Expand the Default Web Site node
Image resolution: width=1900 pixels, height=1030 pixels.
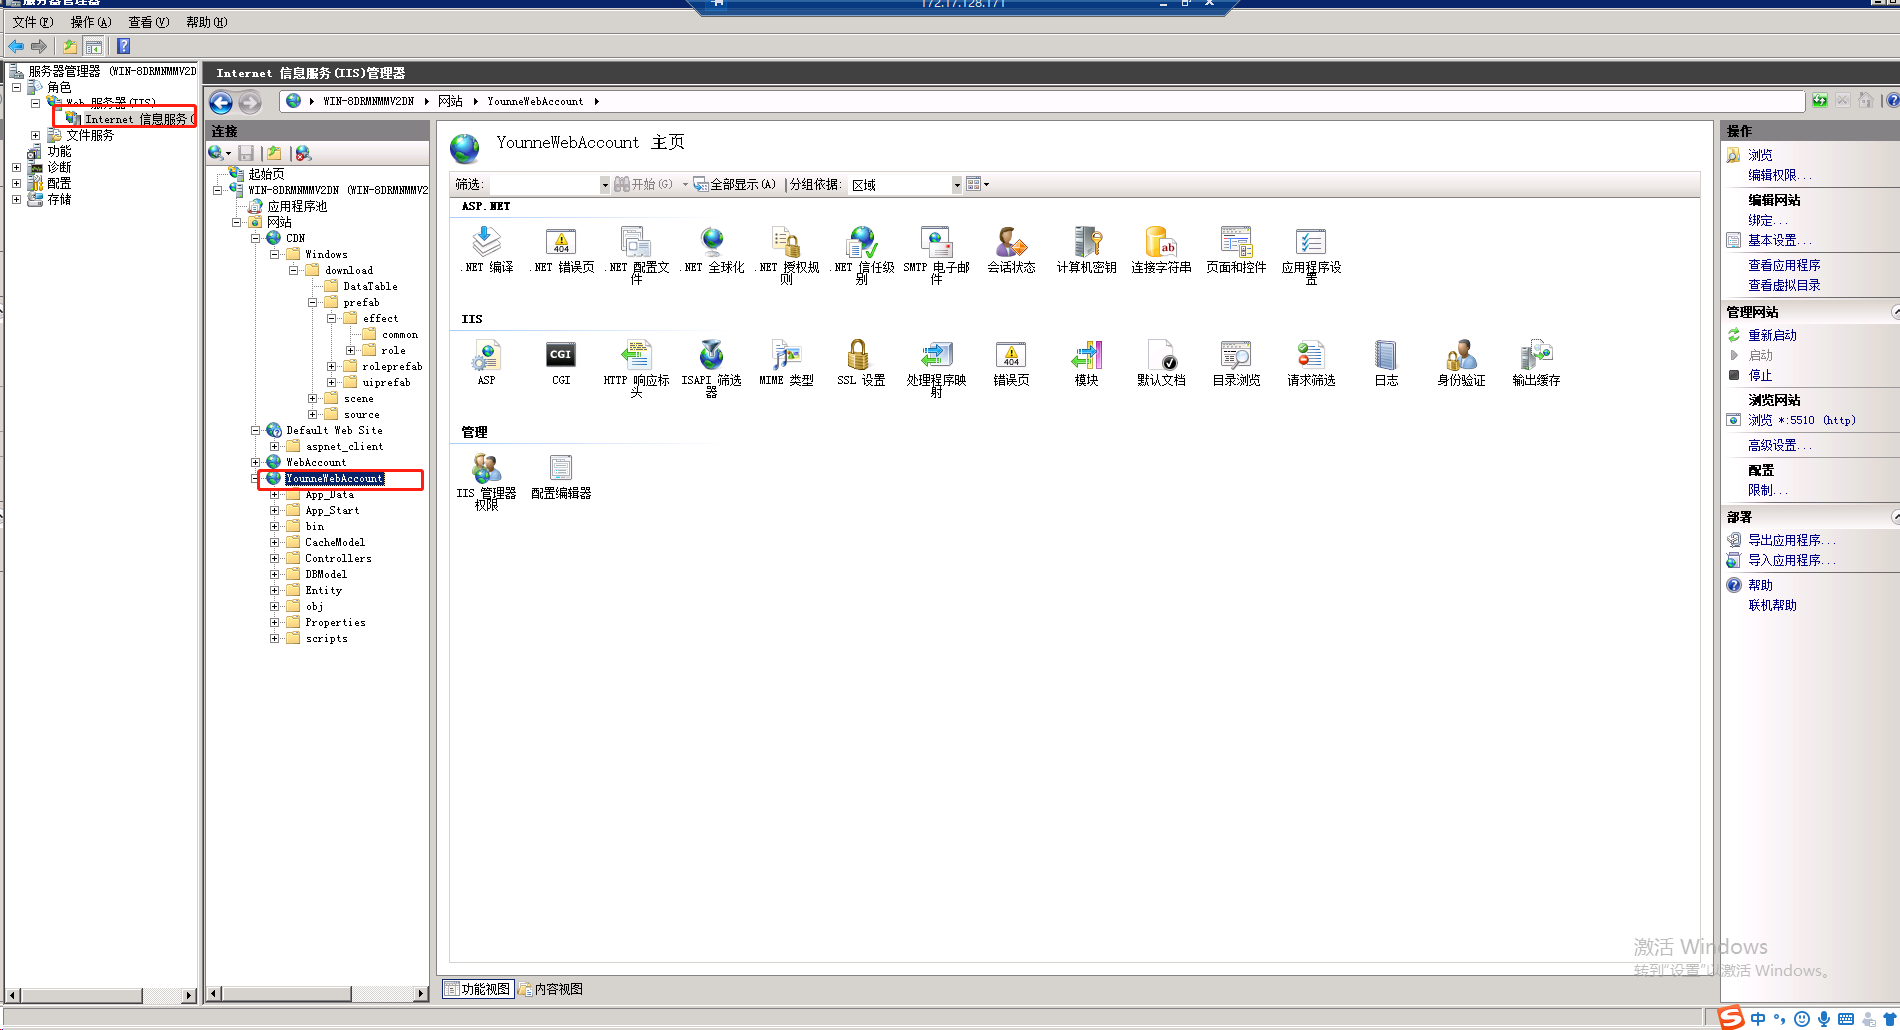click(256, 430)
